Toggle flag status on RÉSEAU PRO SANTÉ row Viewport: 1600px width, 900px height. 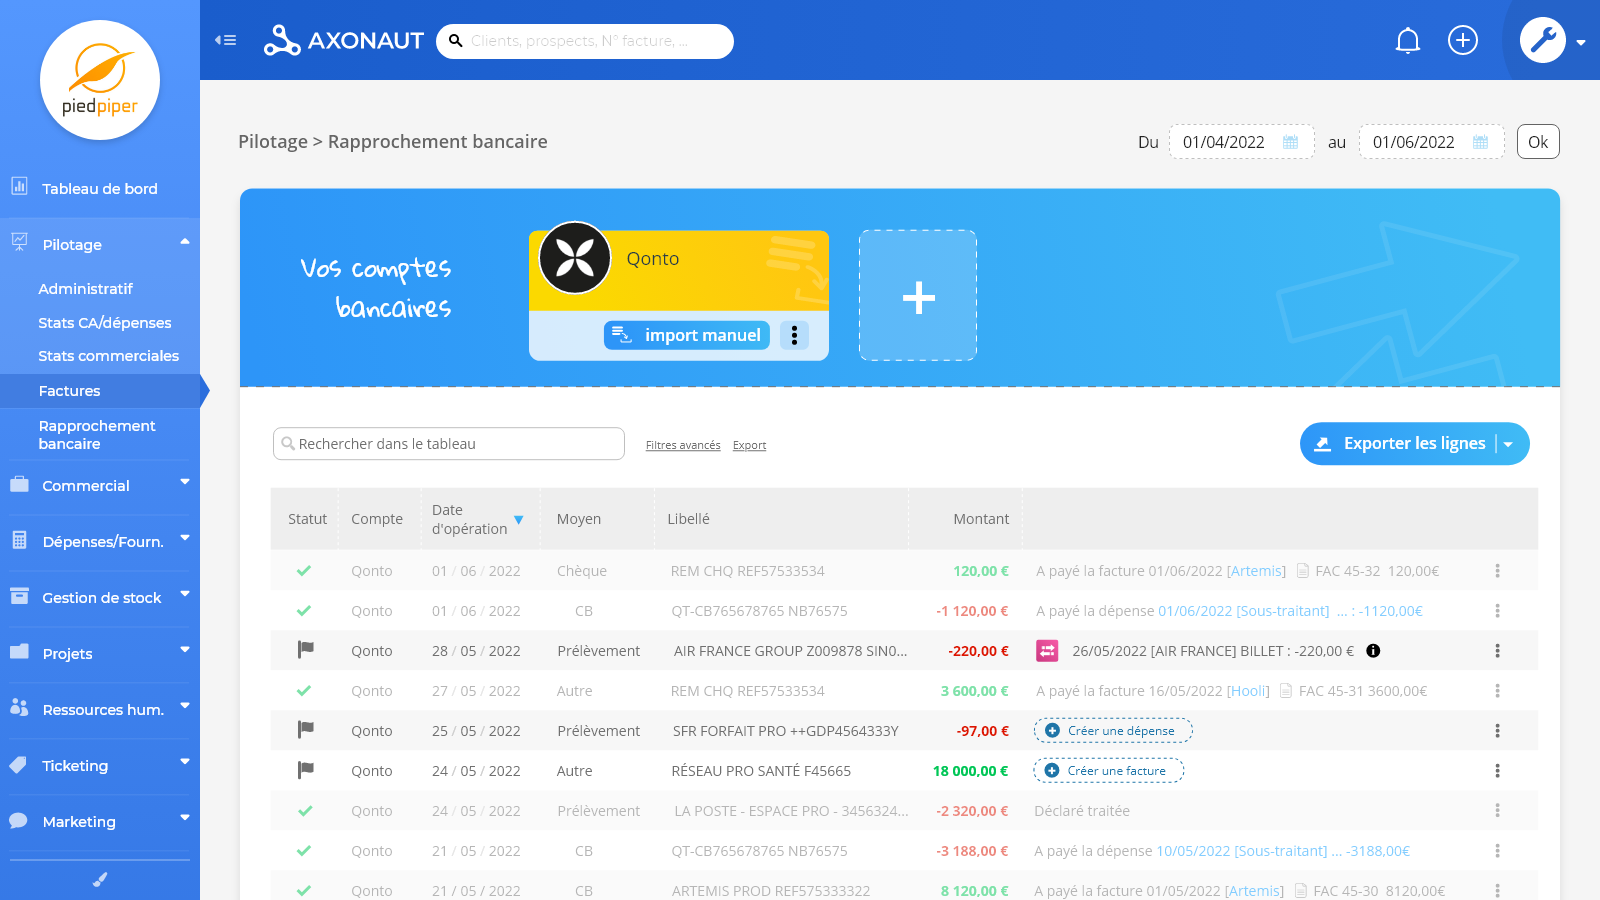coord(306,770)
